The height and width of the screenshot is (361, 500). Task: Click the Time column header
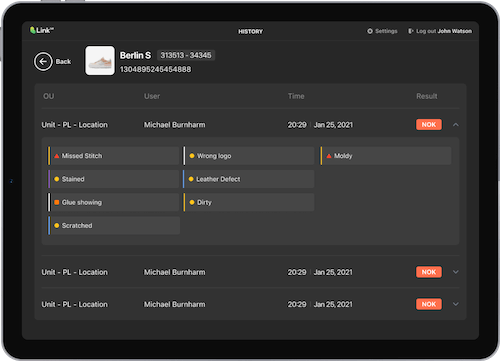296,96
